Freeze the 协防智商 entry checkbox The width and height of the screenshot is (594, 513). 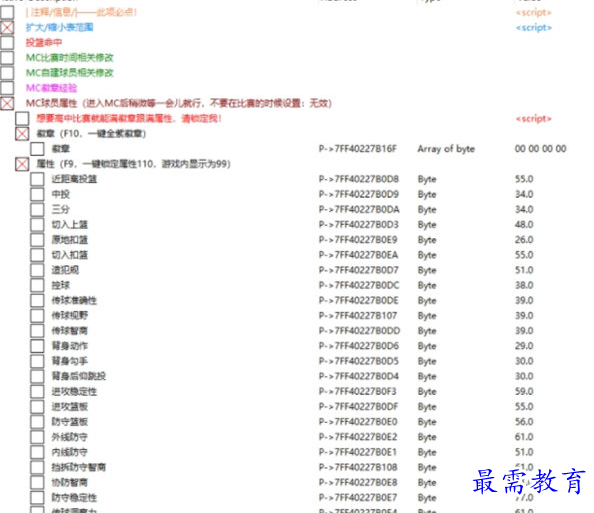tap(37, 482)
